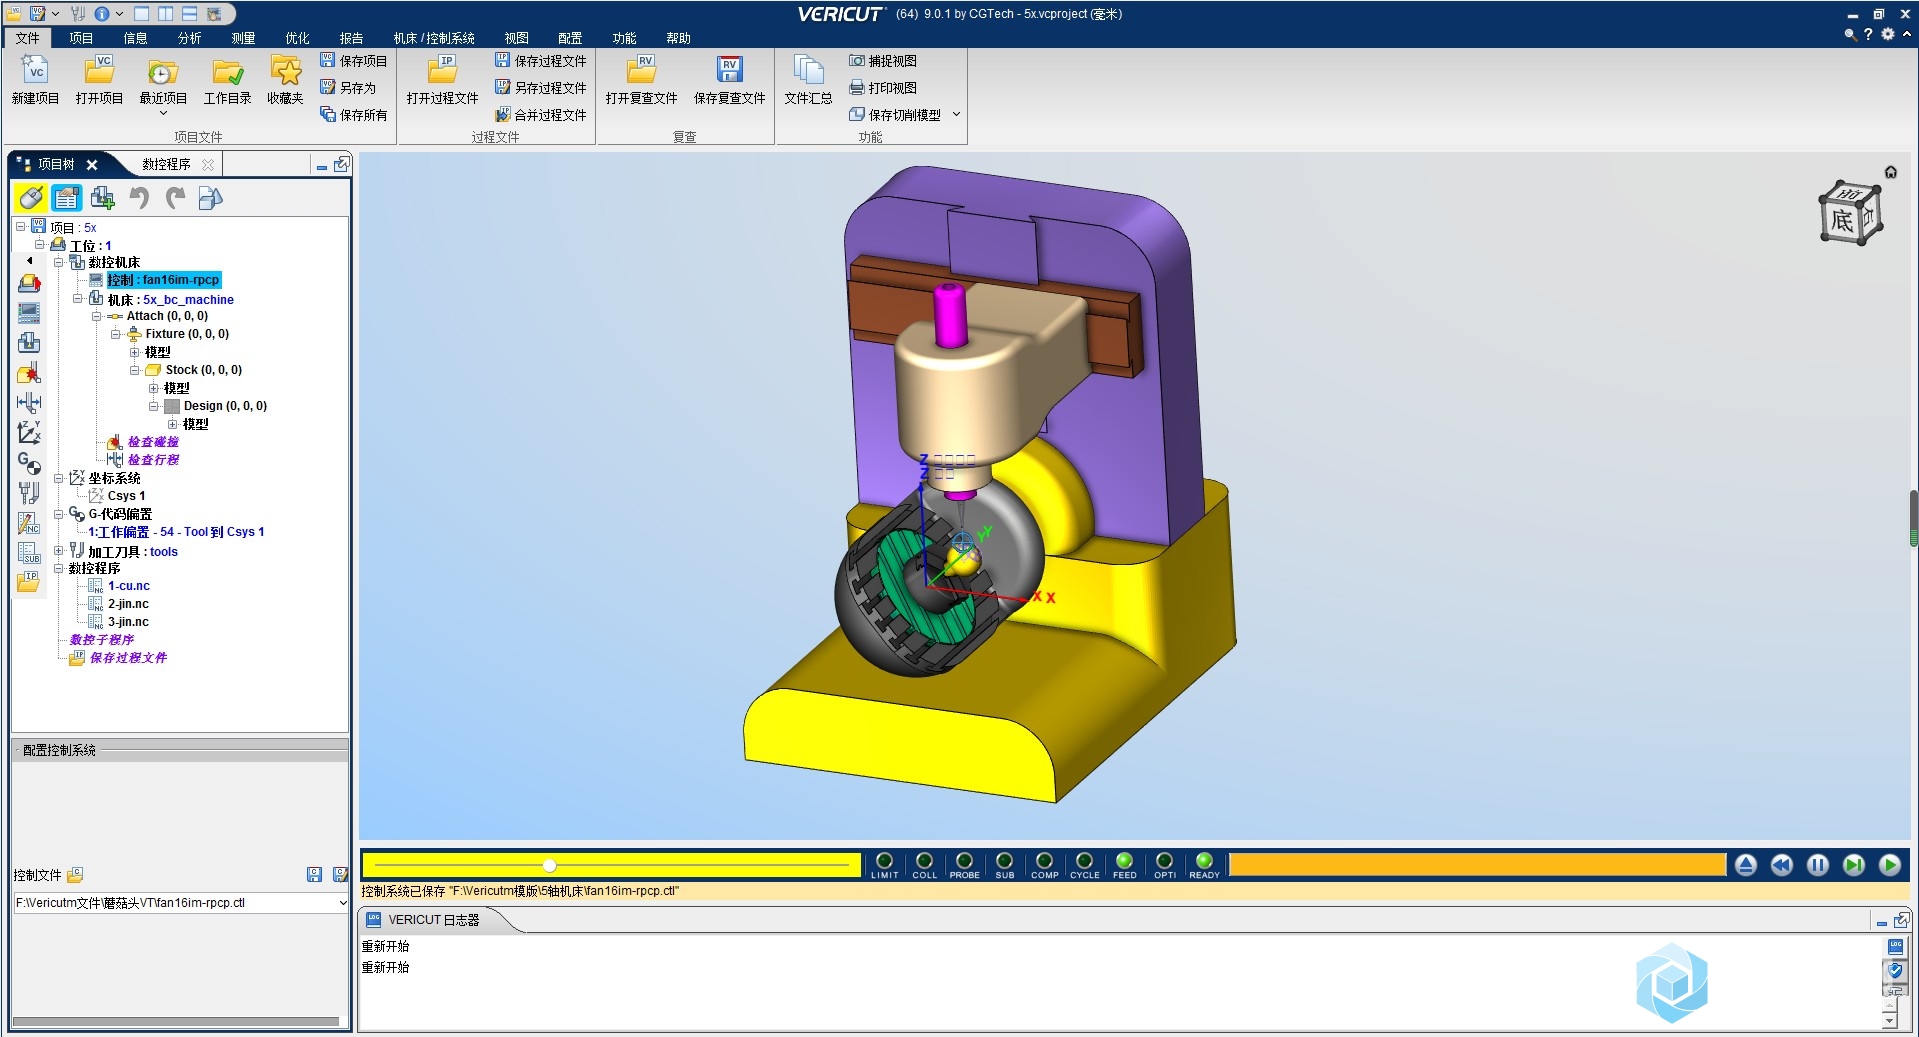1919x1037 pixels.
Task: Click the SUB subroutine icon in side strip
Action: pos(29,553)
